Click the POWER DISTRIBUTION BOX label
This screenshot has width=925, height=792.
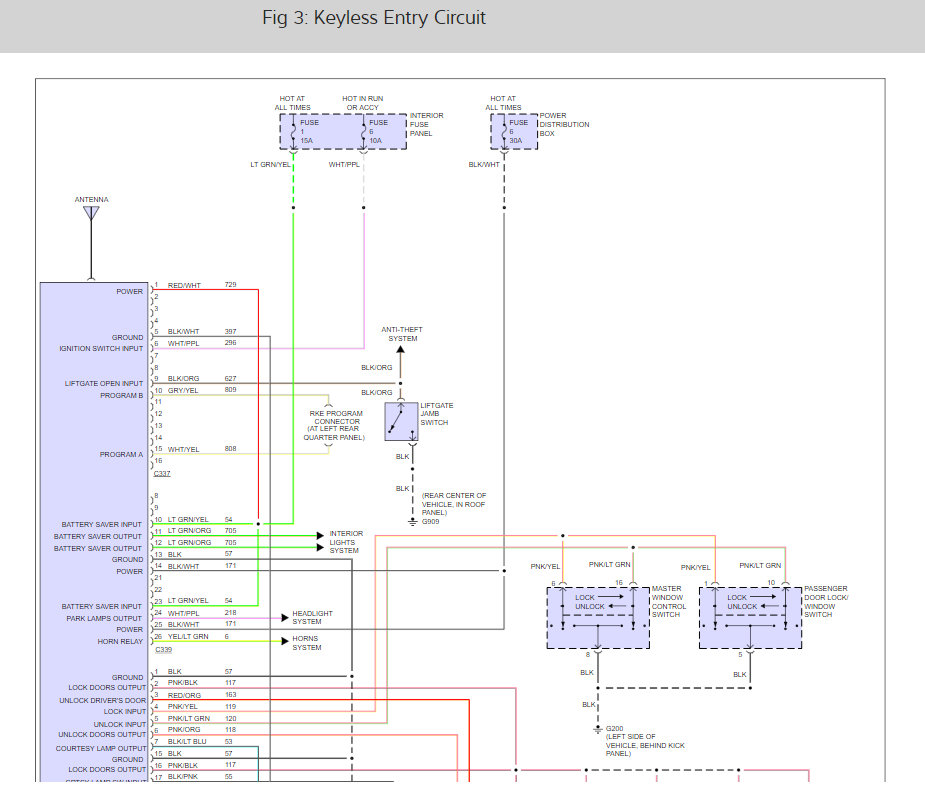pos(564,124)
